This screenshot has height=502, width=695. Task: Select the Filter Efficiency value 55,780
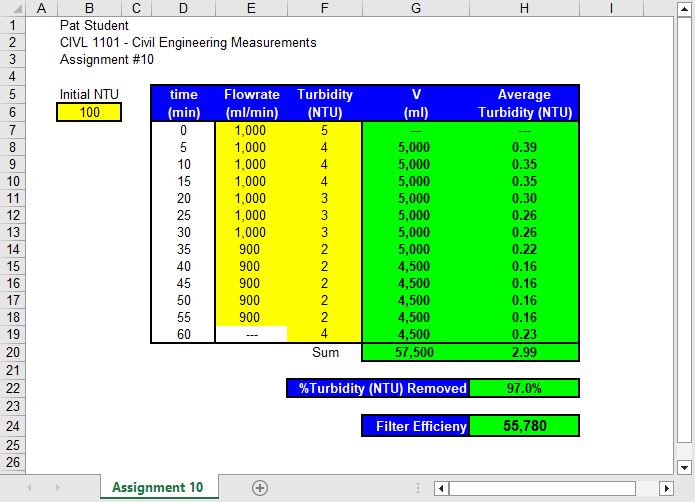pyautogui.click(x=524, y=426)
